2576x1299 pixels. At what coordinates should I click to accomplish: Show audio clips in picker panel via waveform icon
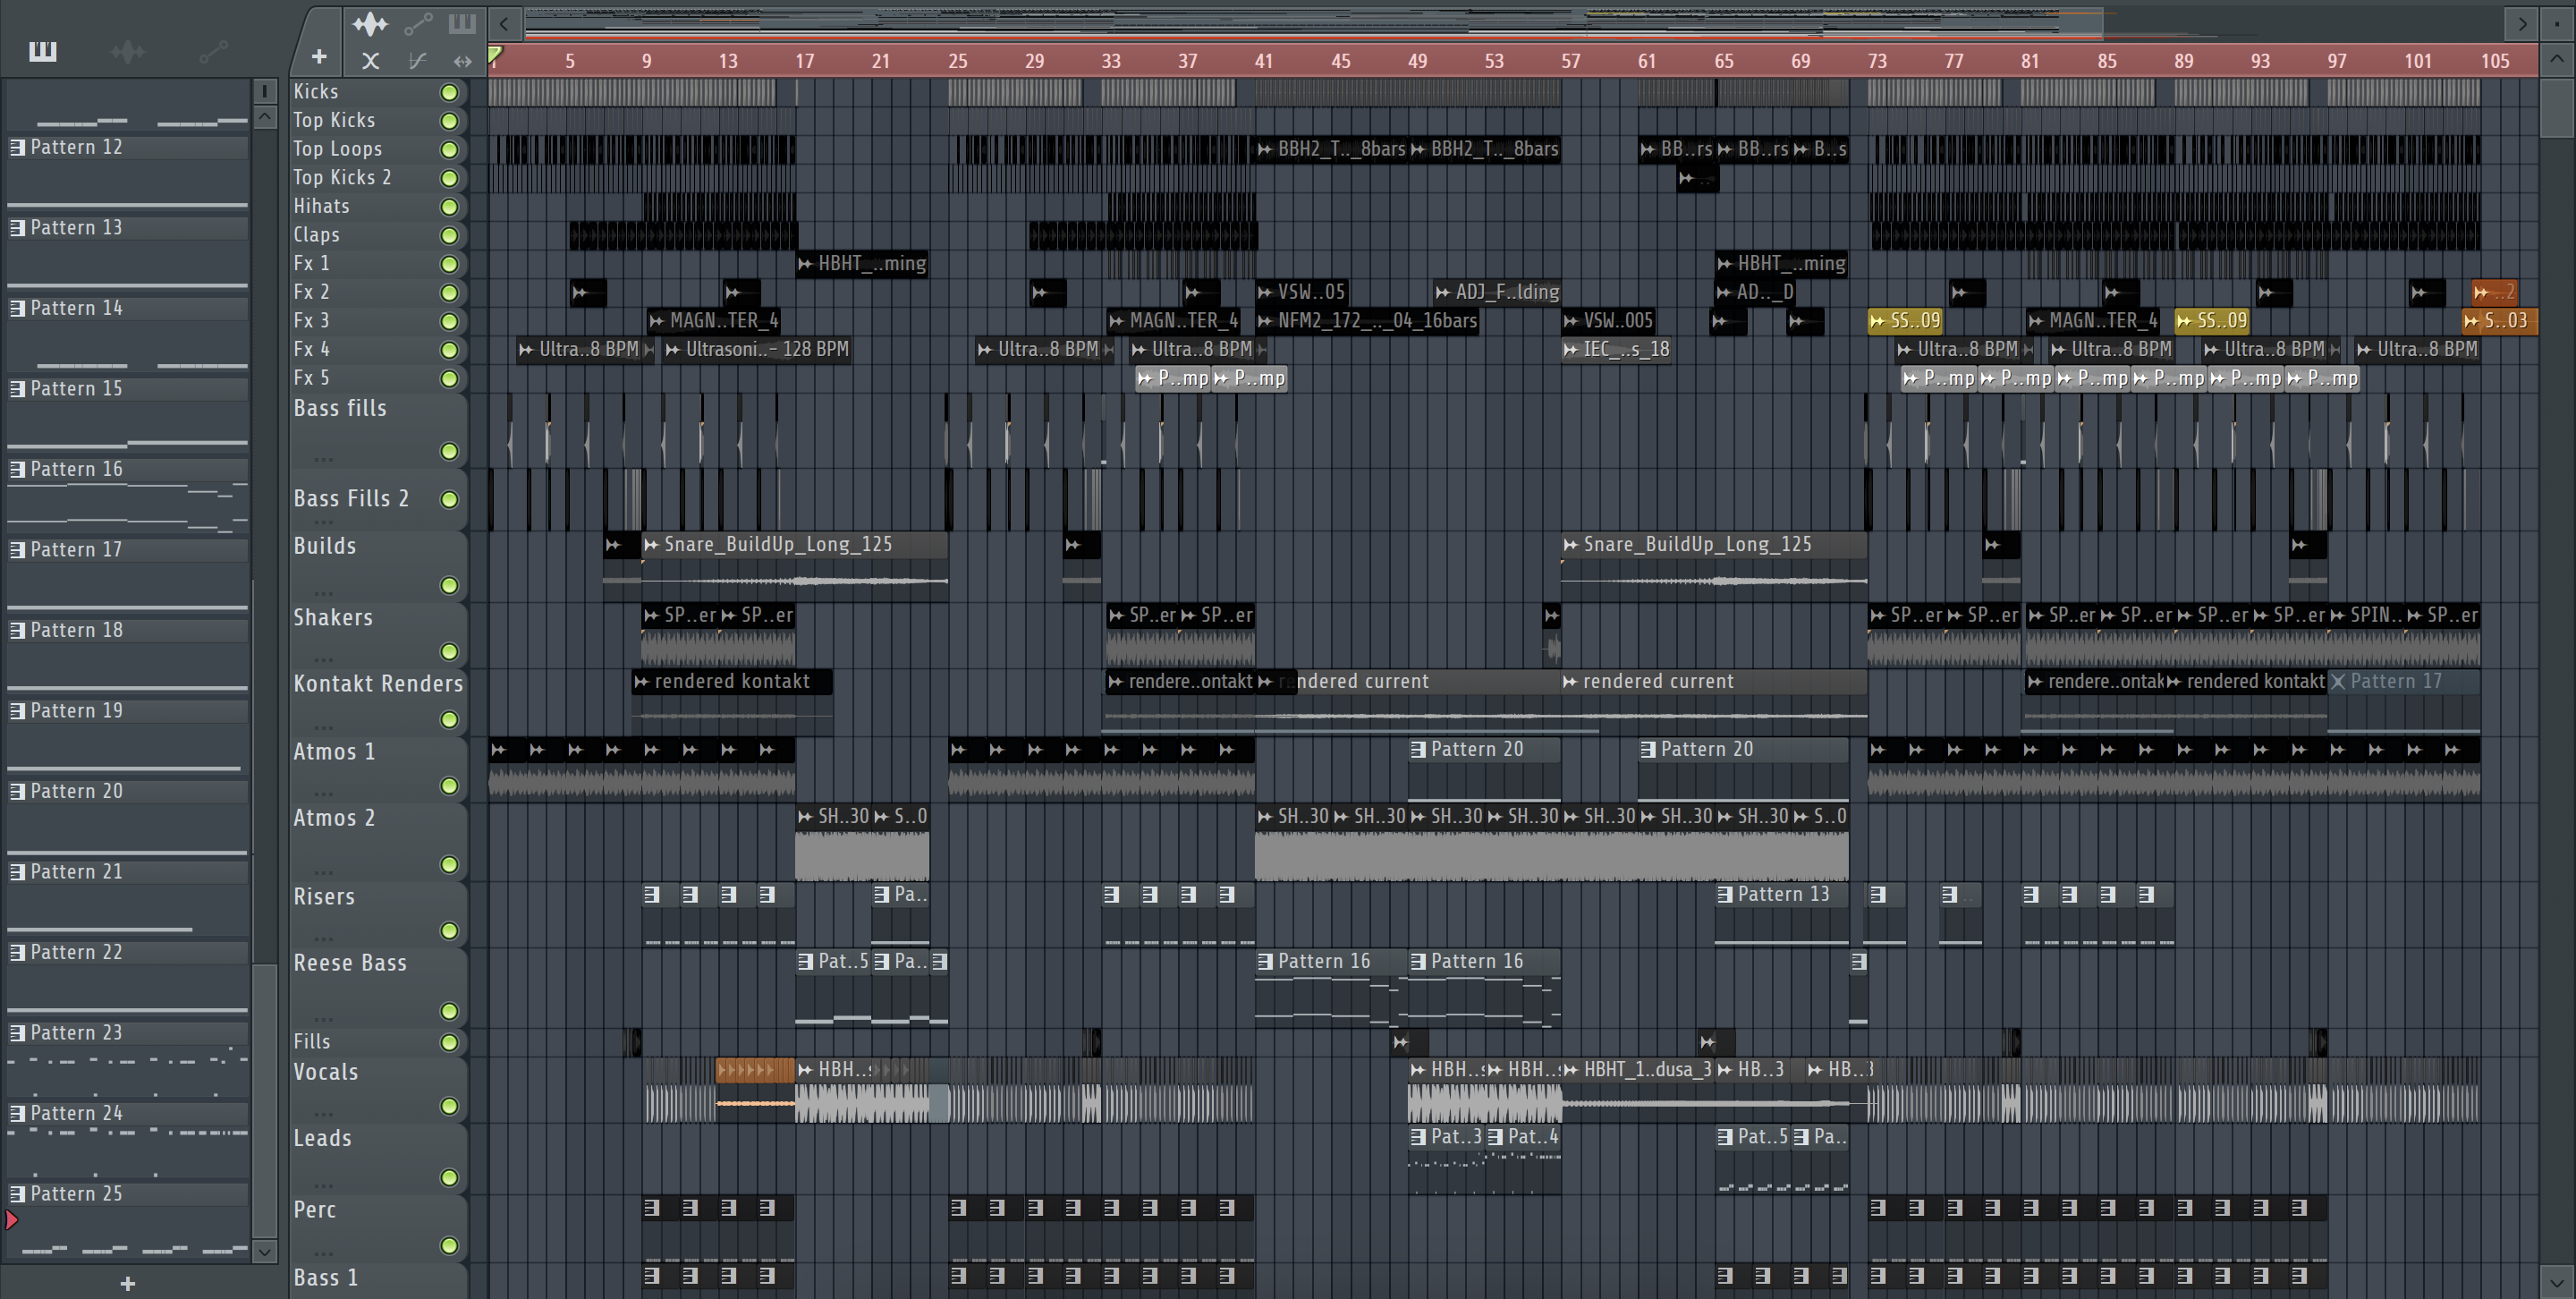(128, 51)
